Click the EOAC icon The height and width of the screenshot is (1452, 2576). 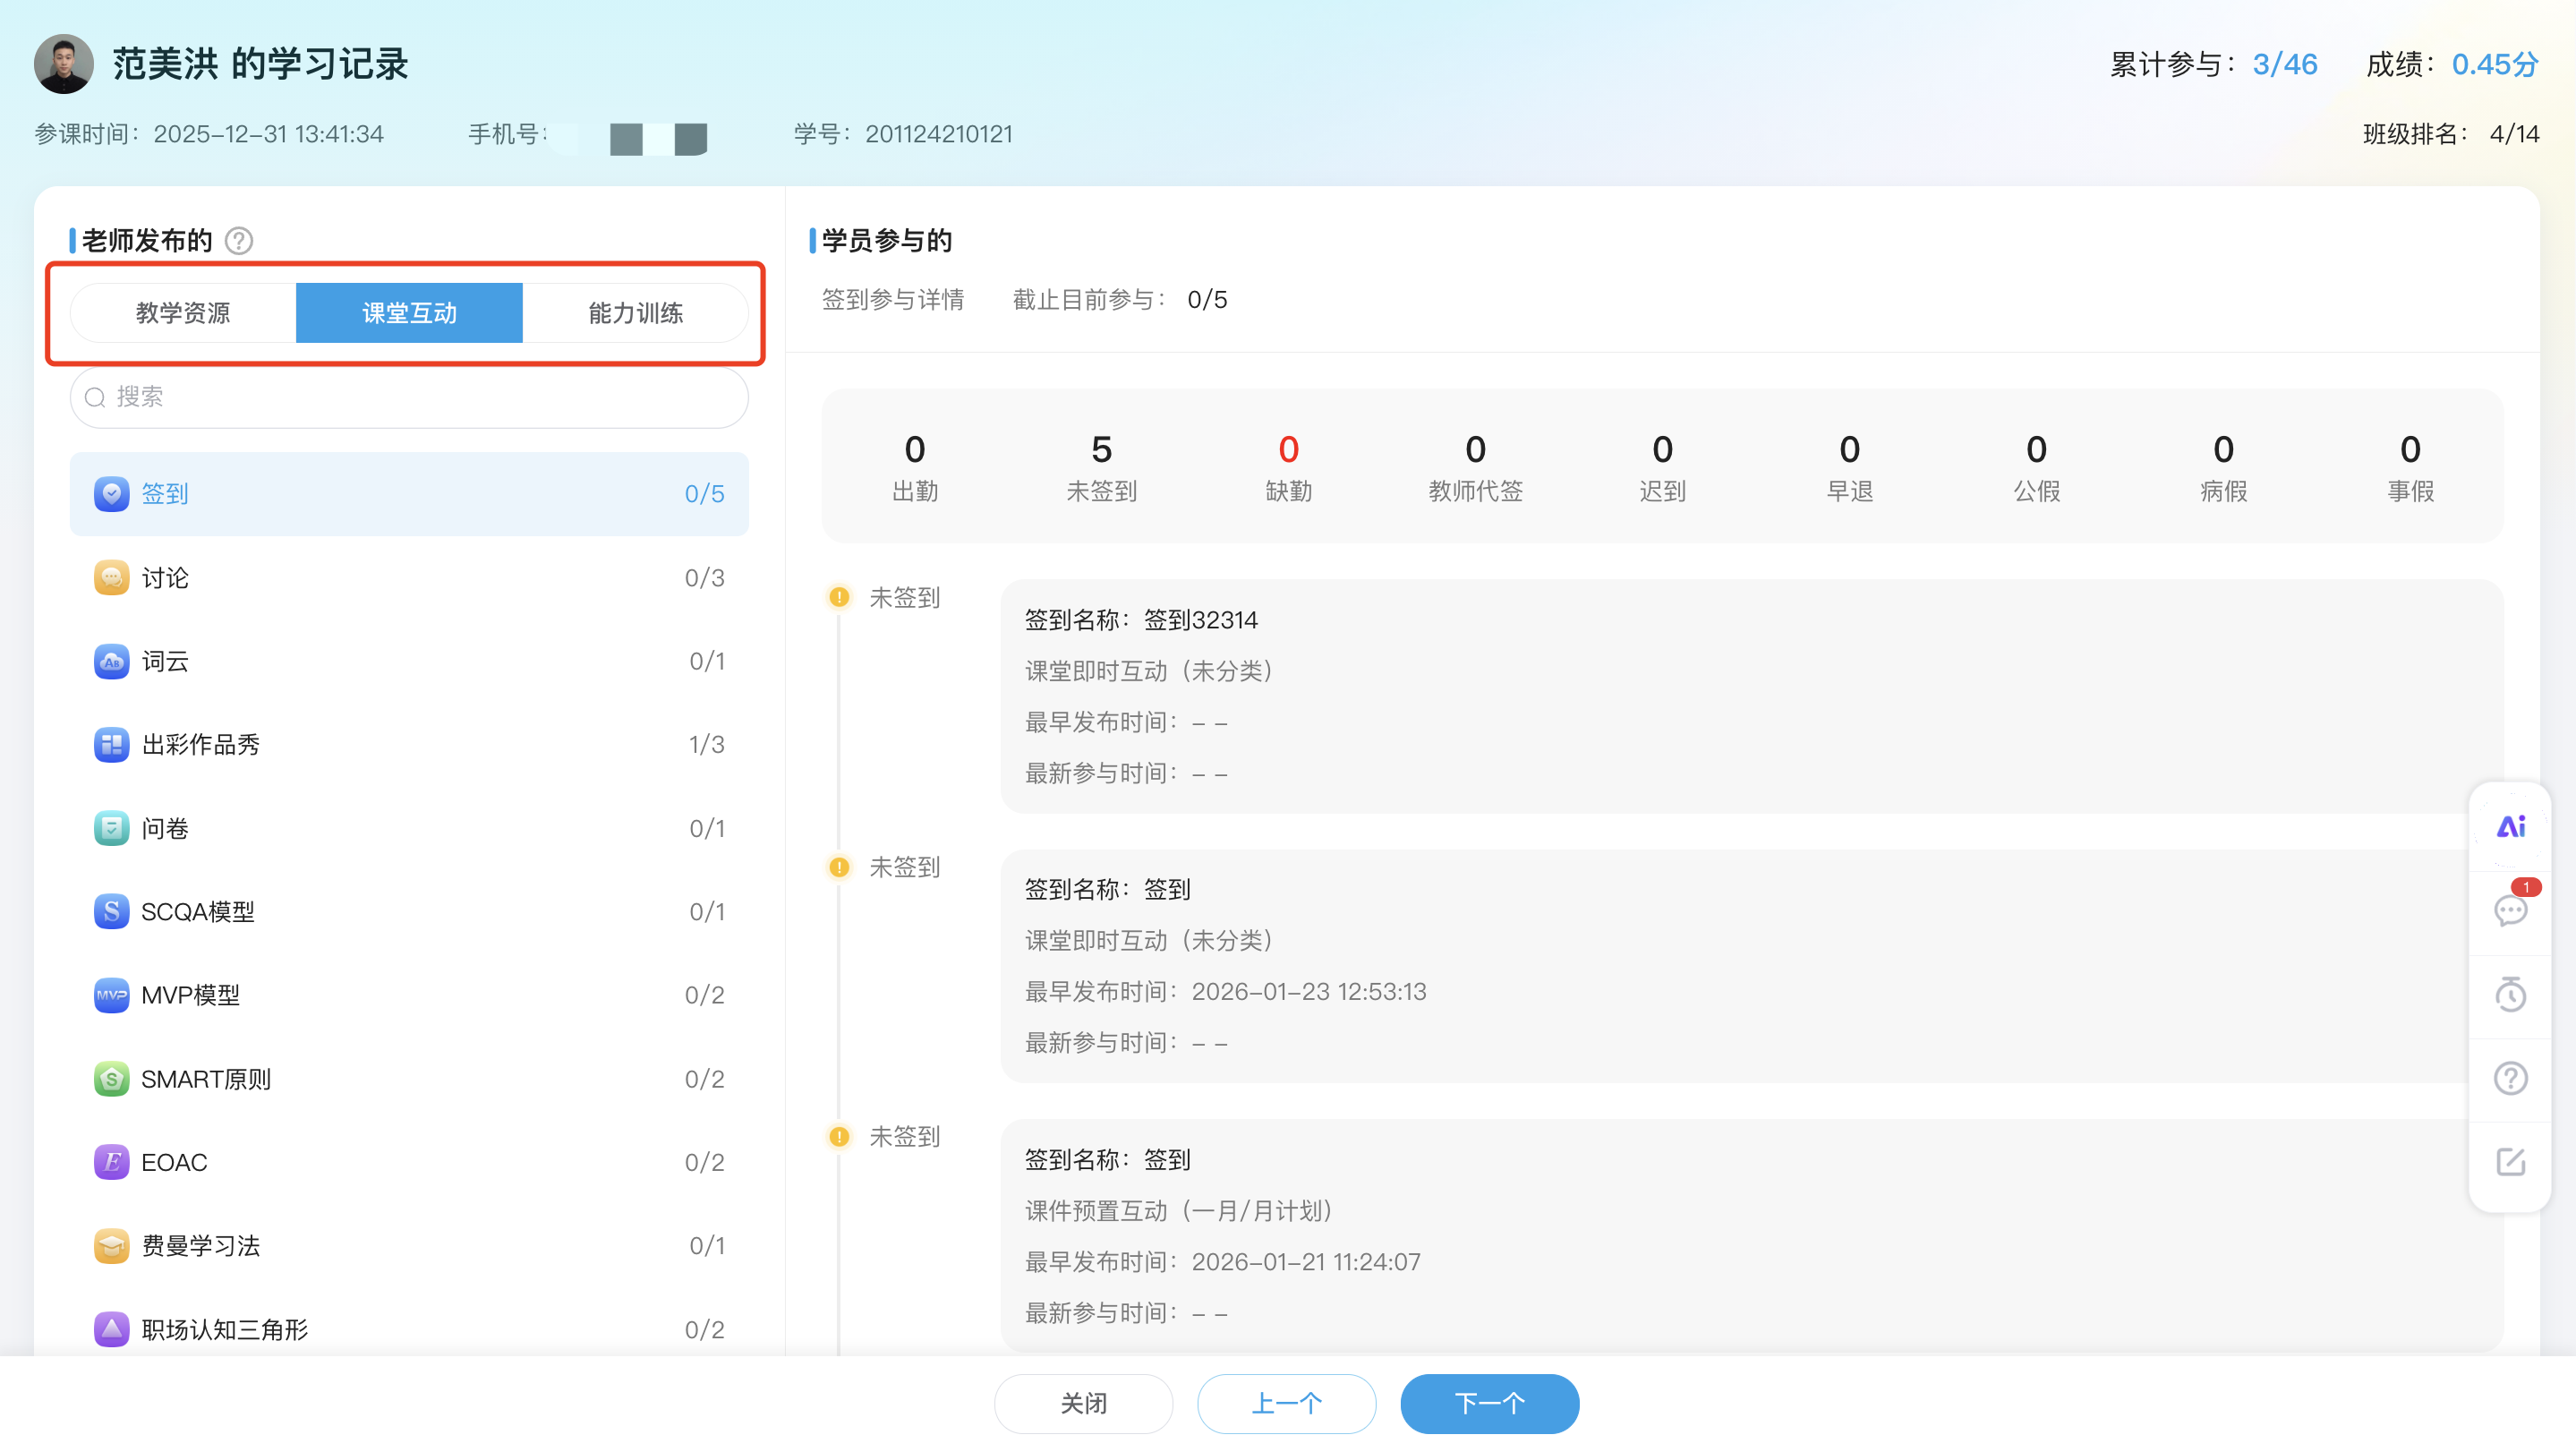coord(111,1162)
